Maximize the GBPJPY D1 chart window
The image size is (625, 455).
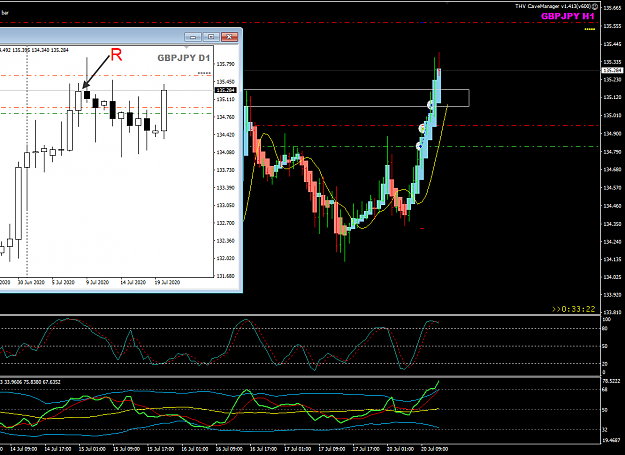[x=211, y=37]
